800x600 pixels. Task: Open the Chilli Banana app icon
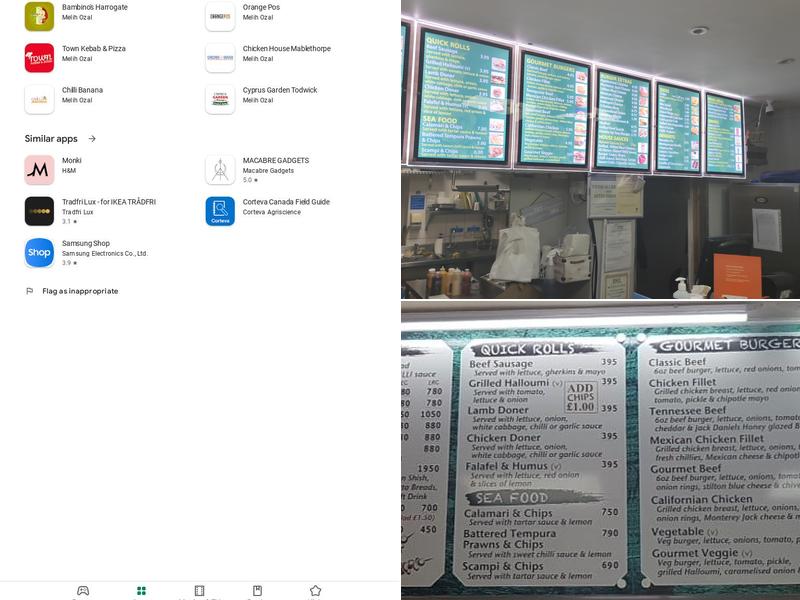click(40, 100)
